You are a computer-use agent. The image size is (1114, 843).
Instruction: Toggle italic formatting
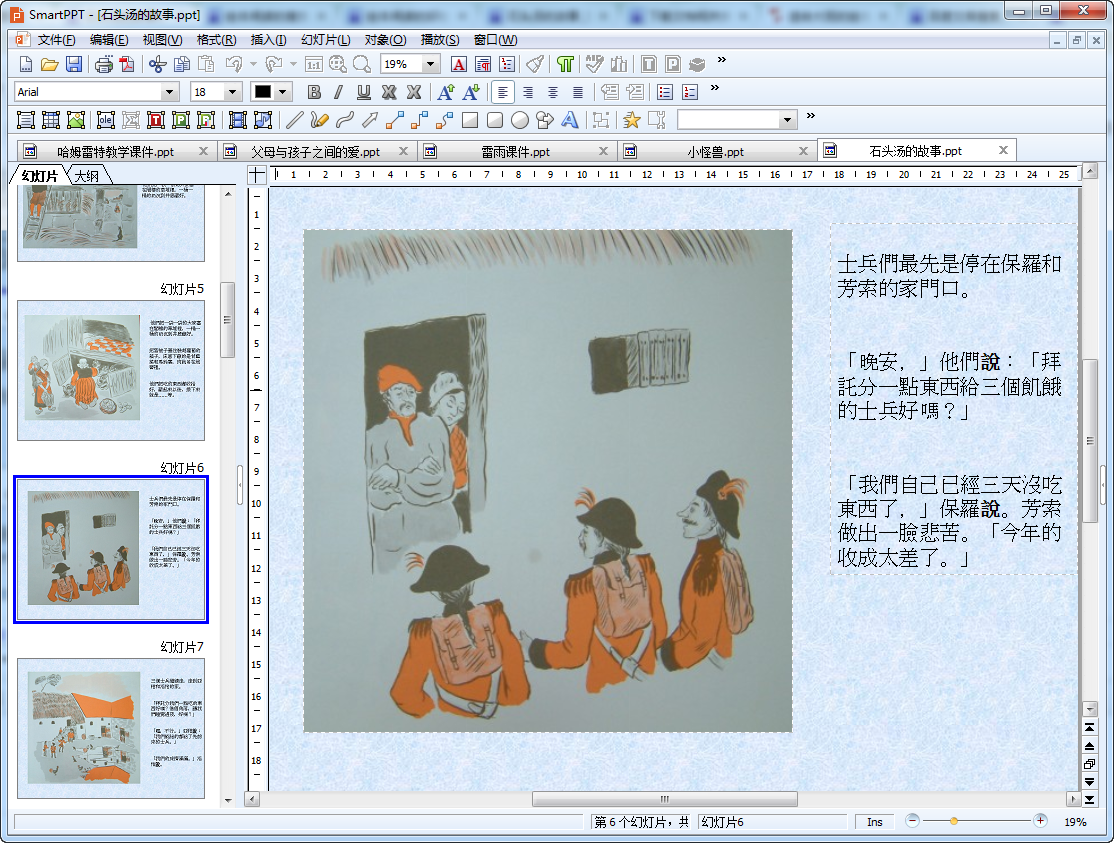tap(339, 92)
